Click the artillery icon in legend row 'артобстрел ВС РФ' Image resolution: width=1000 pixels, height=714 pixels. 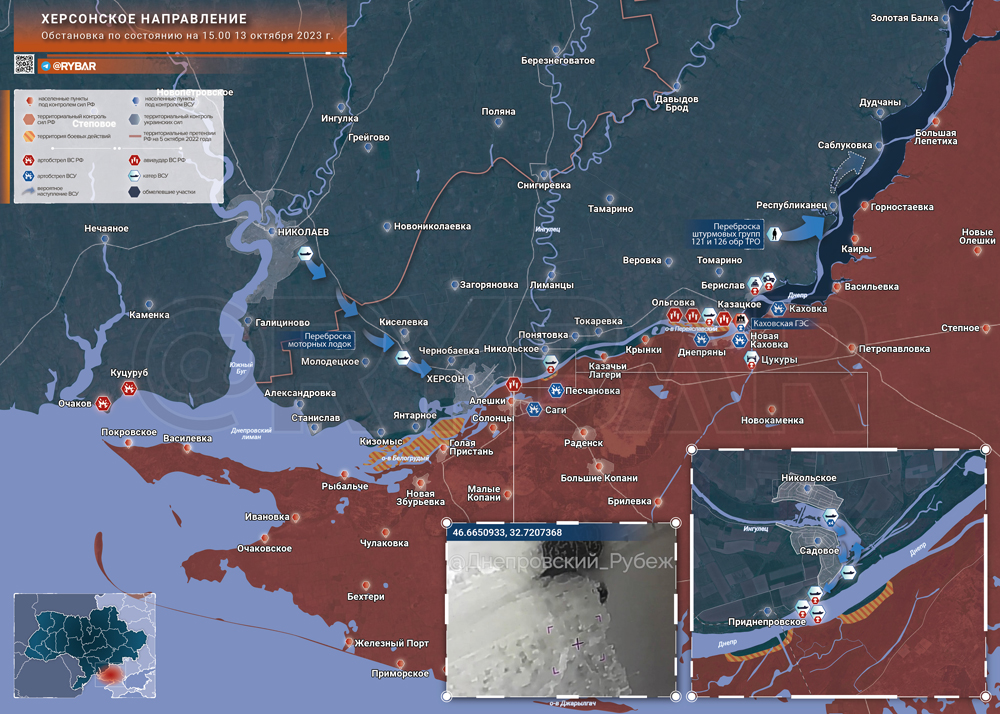pyautogui.click(x=29, y=160)
